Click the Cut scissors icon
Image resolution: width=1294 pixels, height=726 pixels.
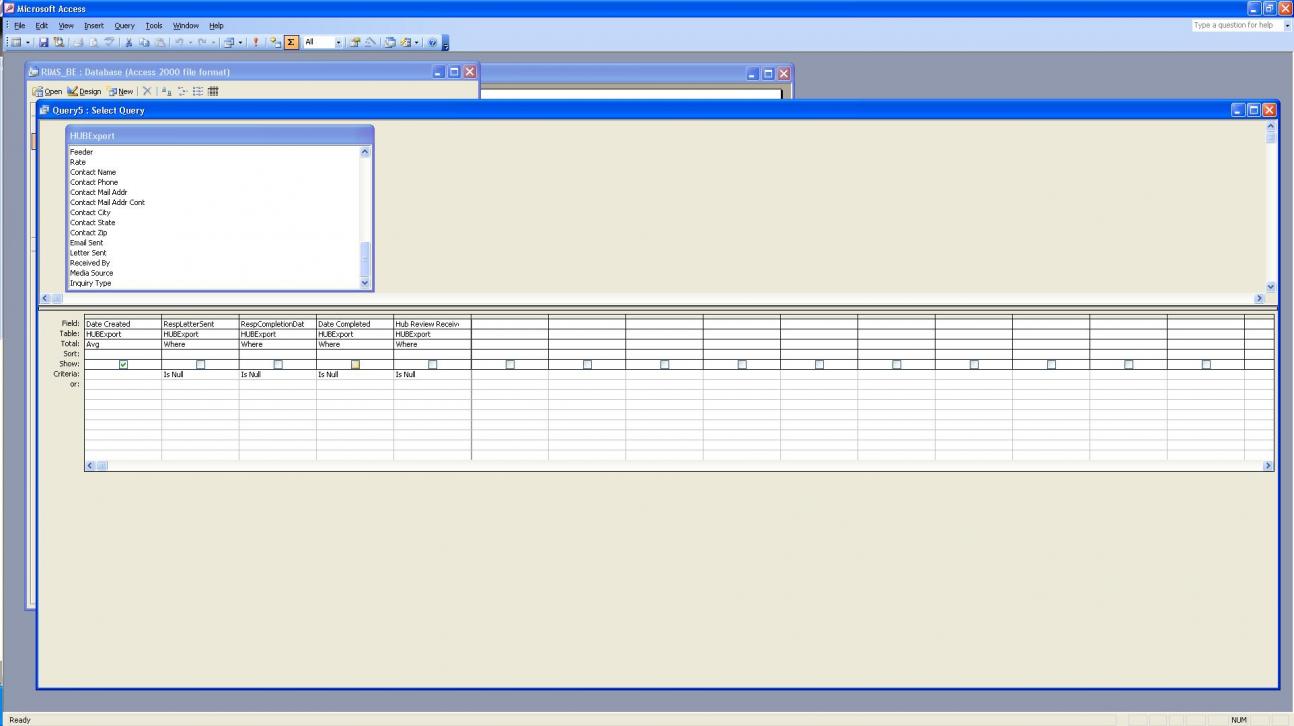[131, 43]
